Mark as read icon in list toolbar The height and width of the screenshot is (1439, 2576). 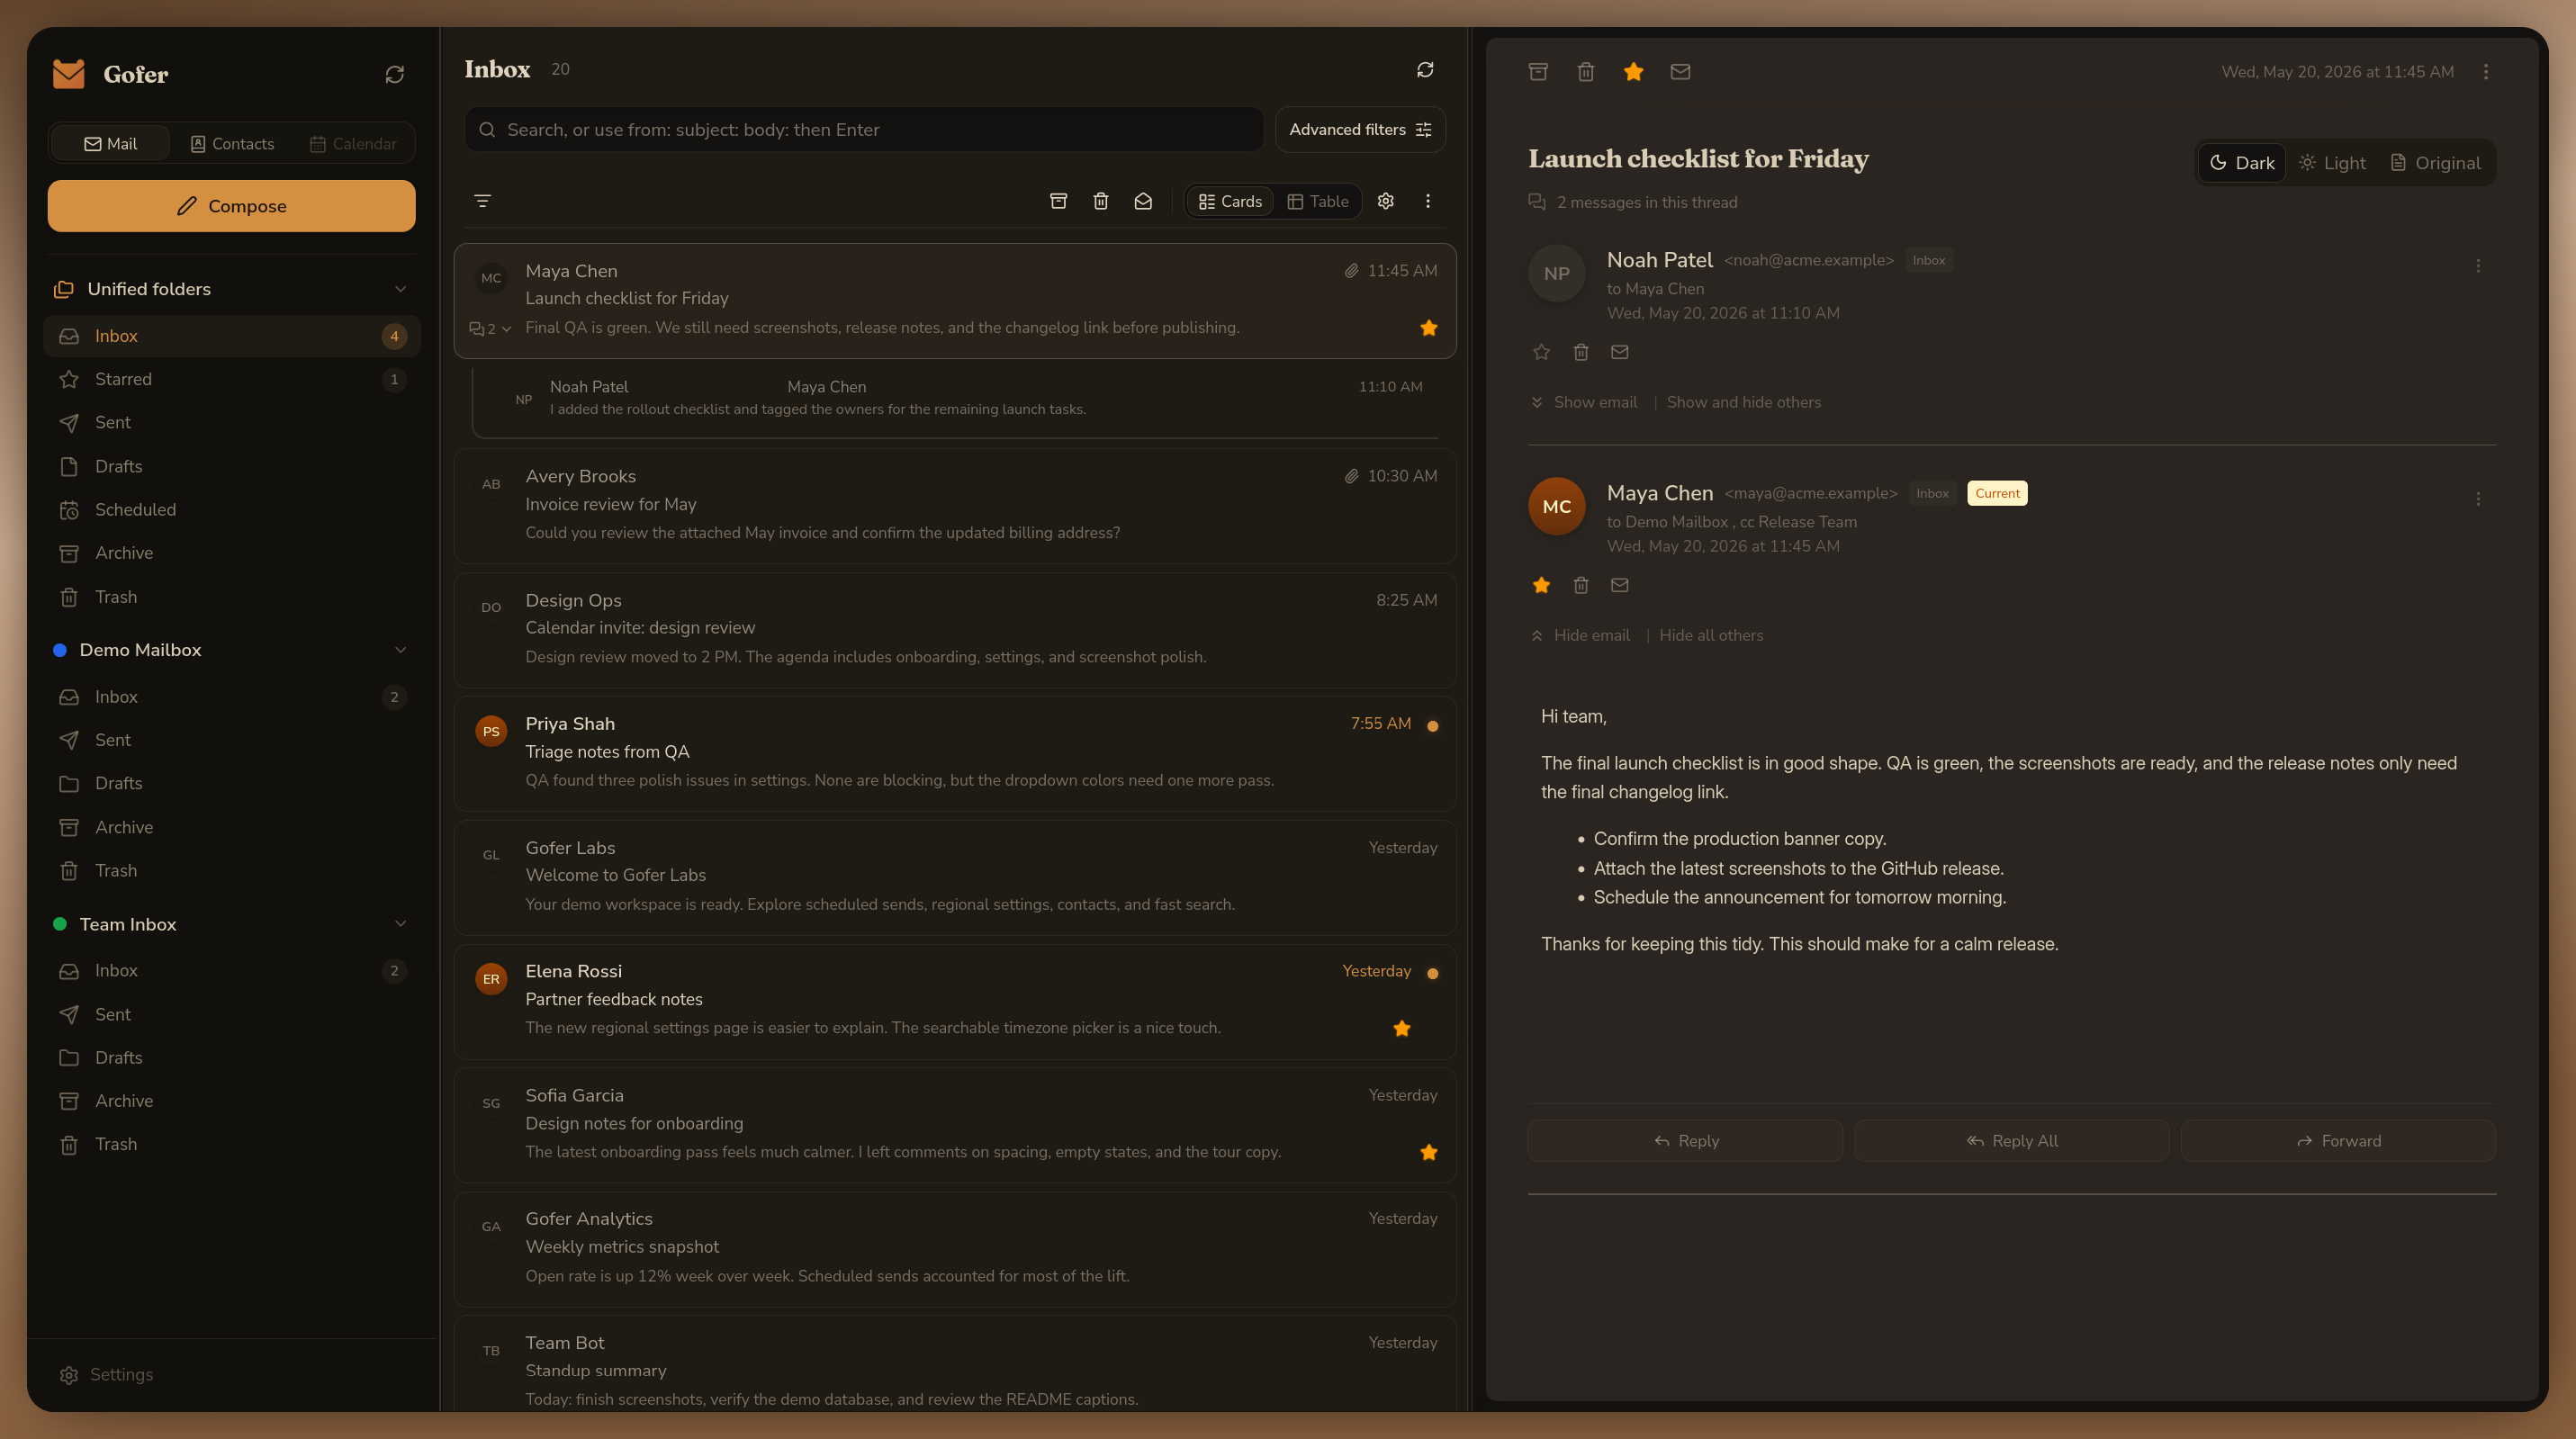click(1143, 201)
